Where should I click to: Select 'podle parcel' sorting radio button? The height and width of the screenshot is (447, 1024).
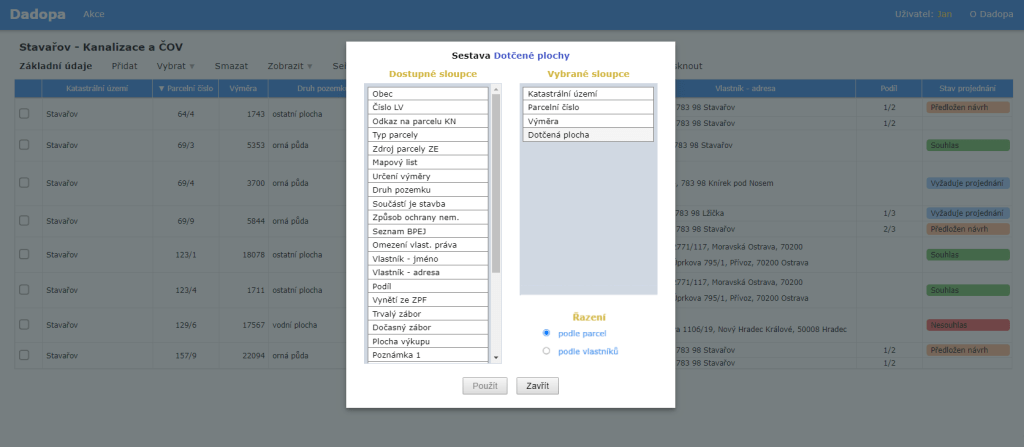546,333
